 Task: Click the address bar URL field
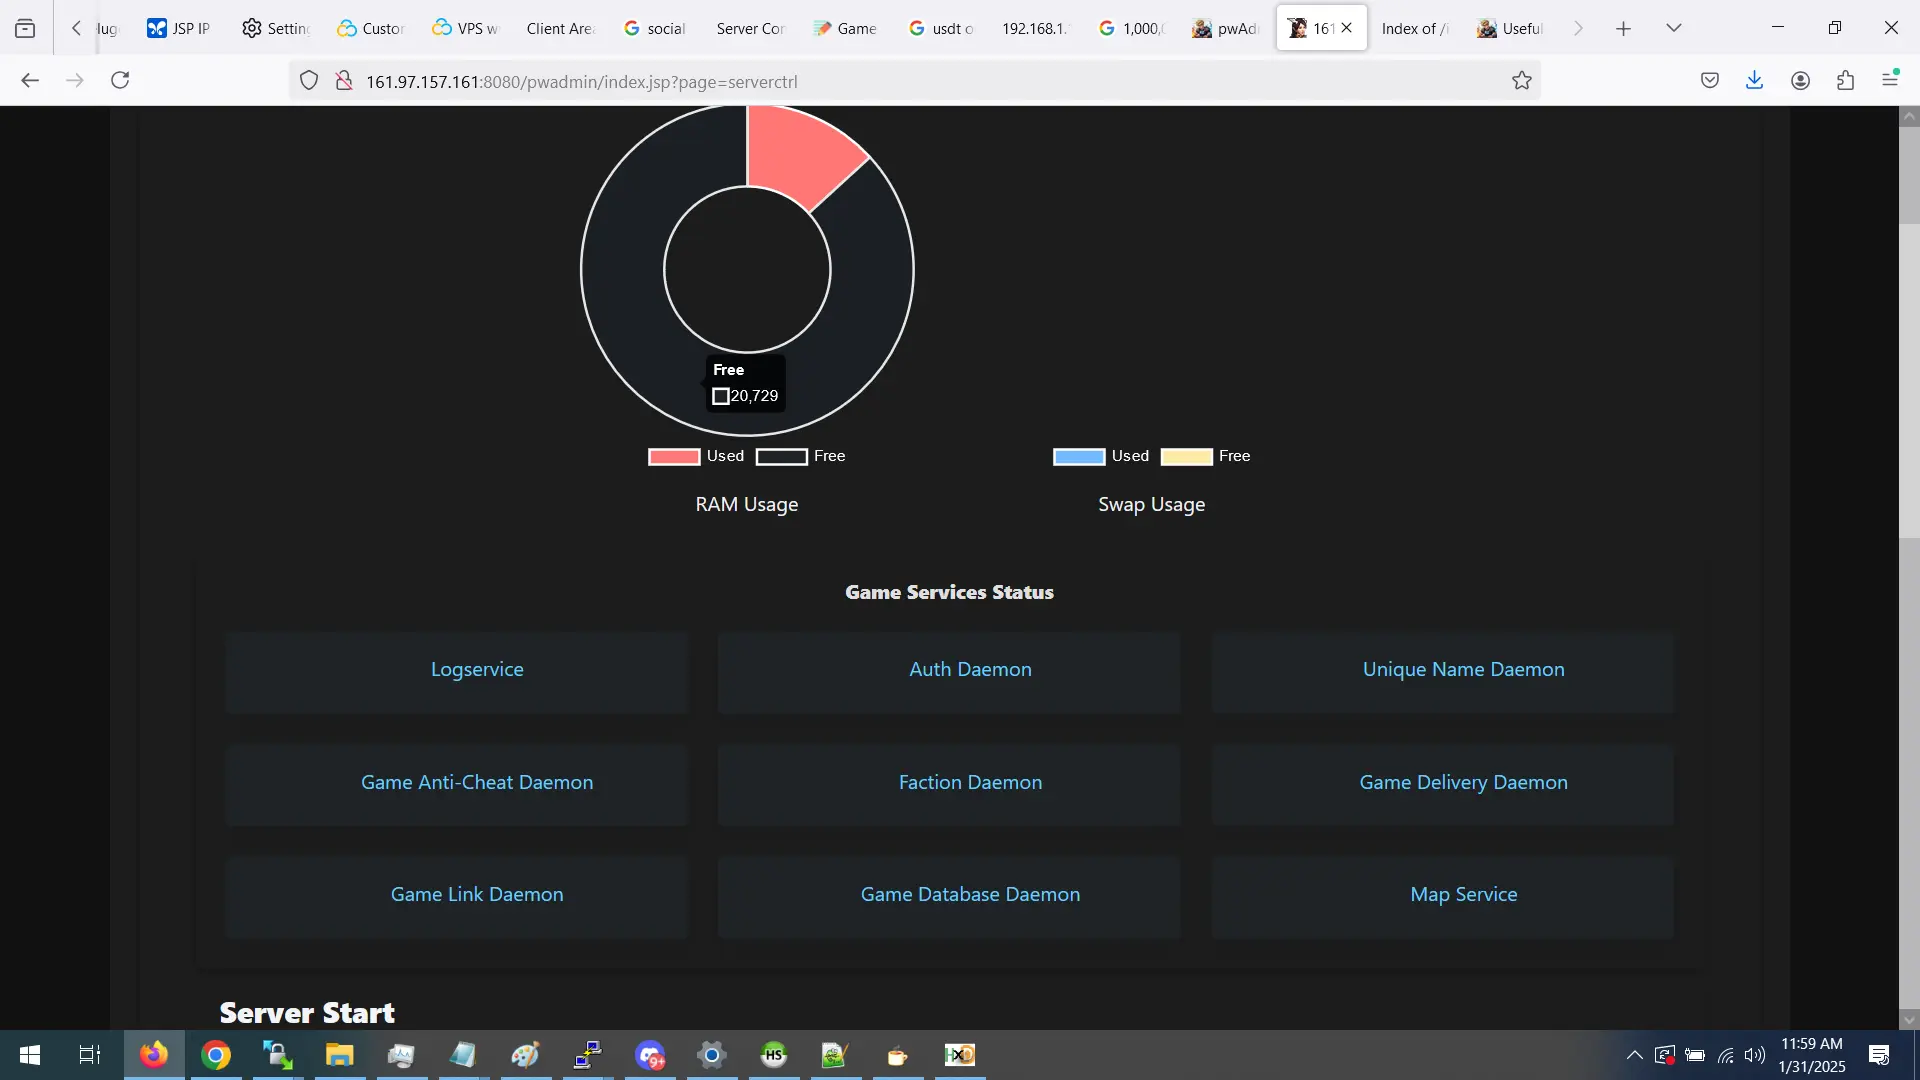pyautogui.click(x=915, y=81)
